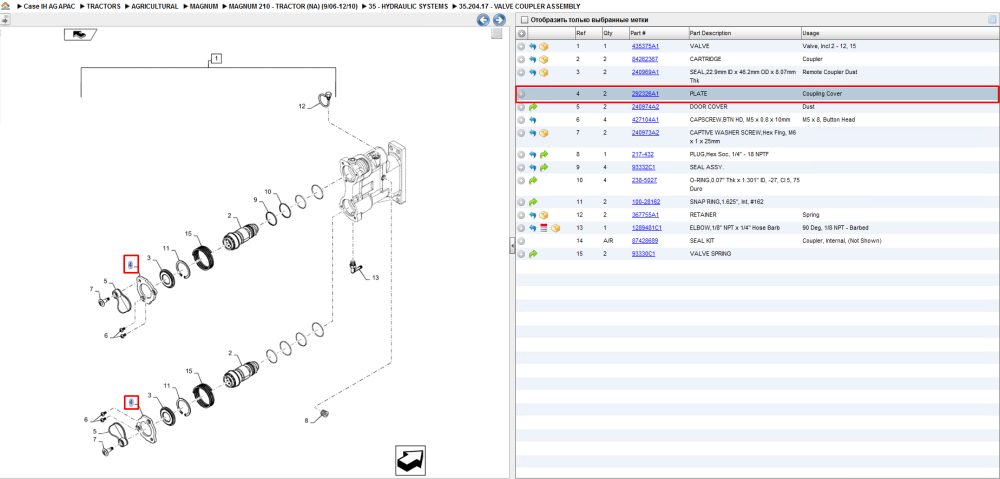This screenshot has height=479, width=1000.
Task: Click the large arrow icon below diagram
Action: (410, 460)
